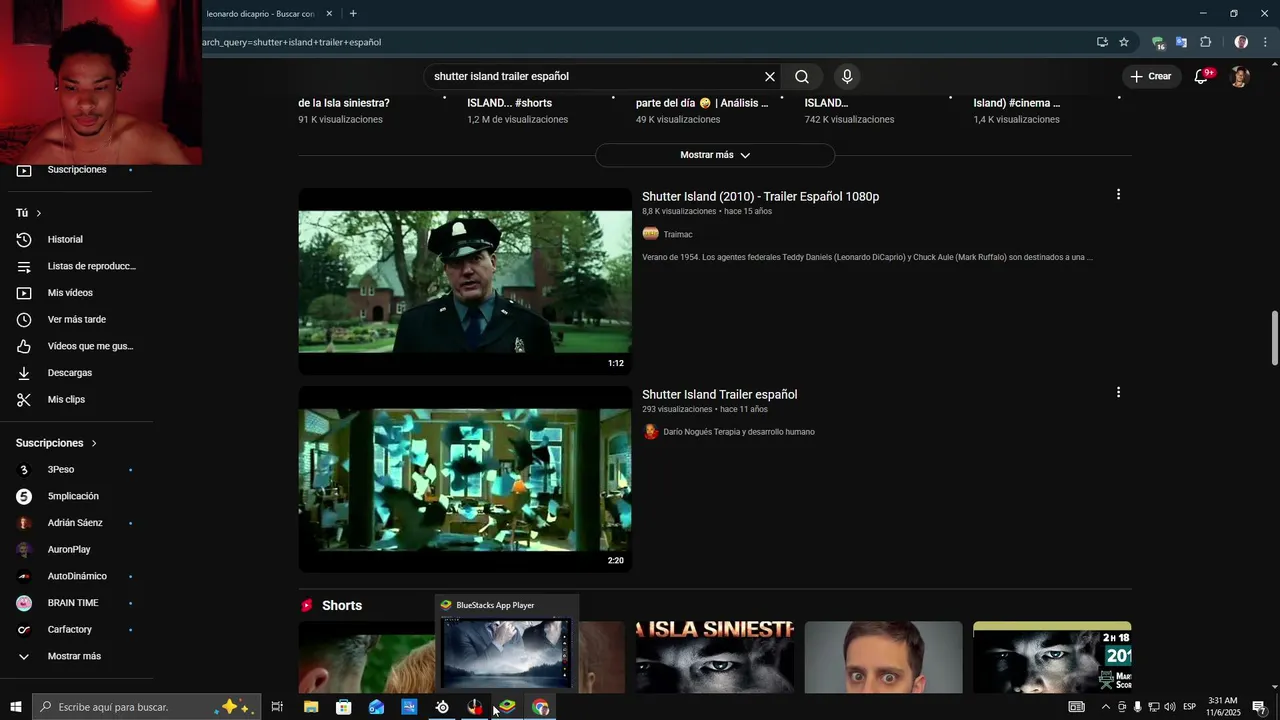The height and width of the screenshot is (720, 1280).
Task: Open the Google Translate extension icon
Action: (1181, 42)
